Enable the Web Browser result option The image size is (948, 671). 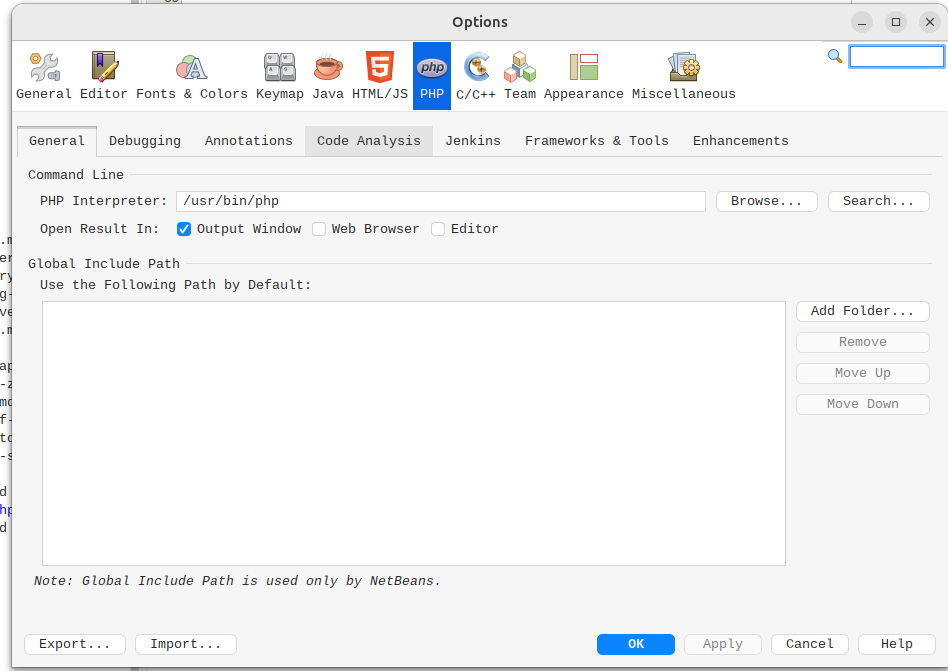[x=319, y=229]
